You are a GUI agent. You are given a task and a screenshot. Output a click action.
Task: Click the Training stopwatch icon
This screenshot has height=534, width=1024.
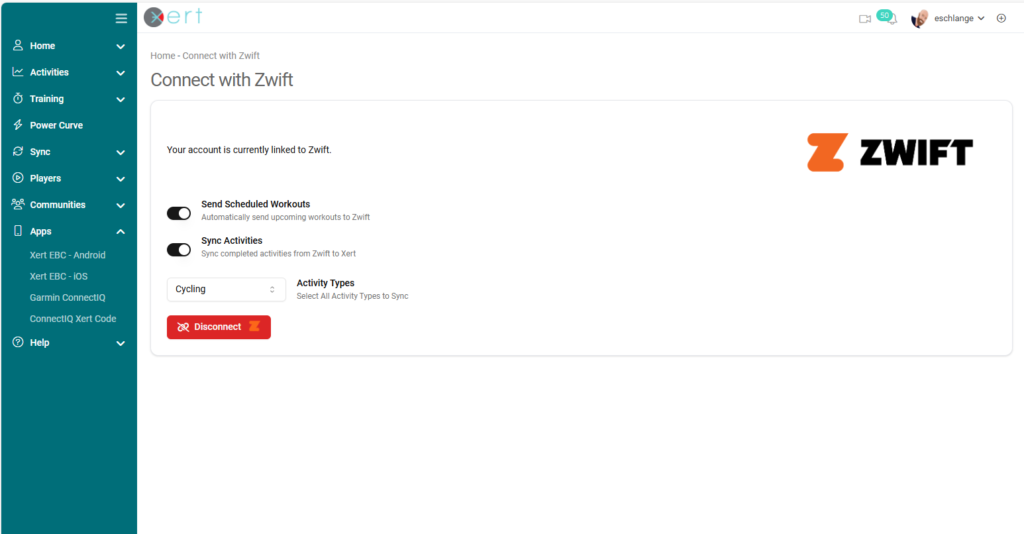pos(18,98)
